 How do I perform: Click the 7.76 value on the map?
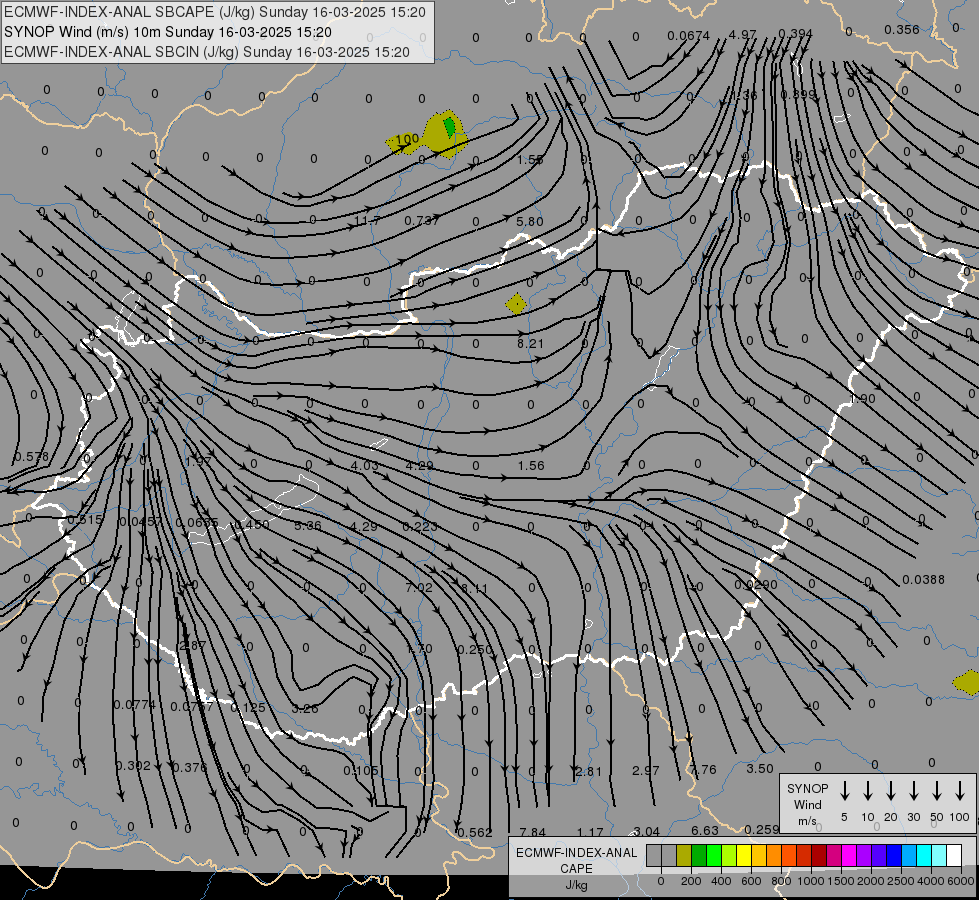click(x=703, y=769)
